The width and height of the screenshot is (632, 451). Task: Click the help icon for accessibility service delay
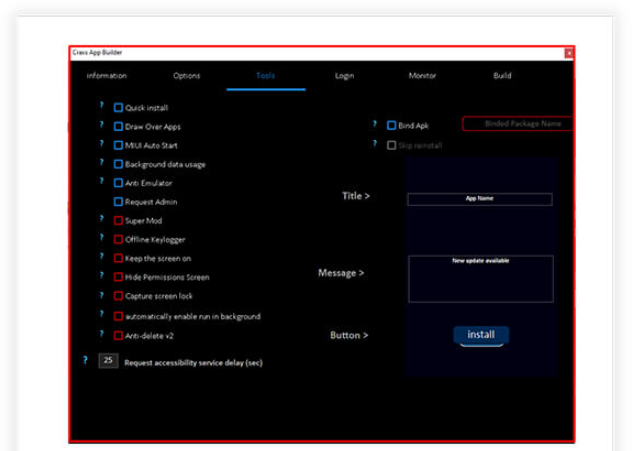[x=85, y=360]
